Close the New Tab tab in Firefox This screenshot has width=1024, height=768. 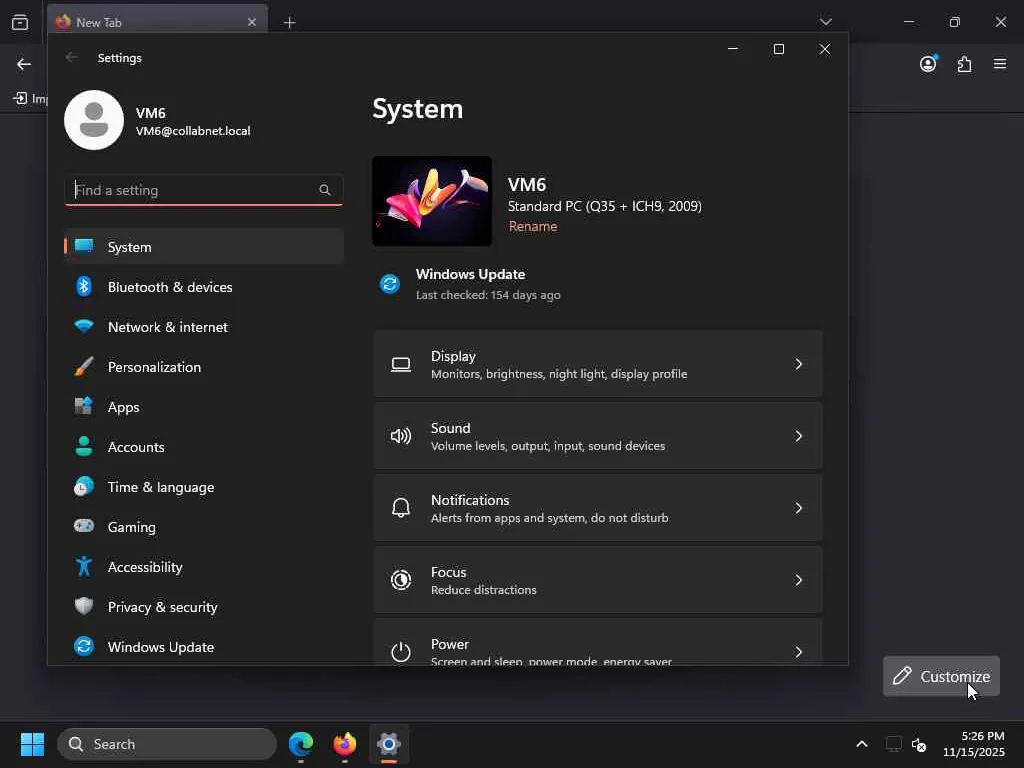[252, 22]
